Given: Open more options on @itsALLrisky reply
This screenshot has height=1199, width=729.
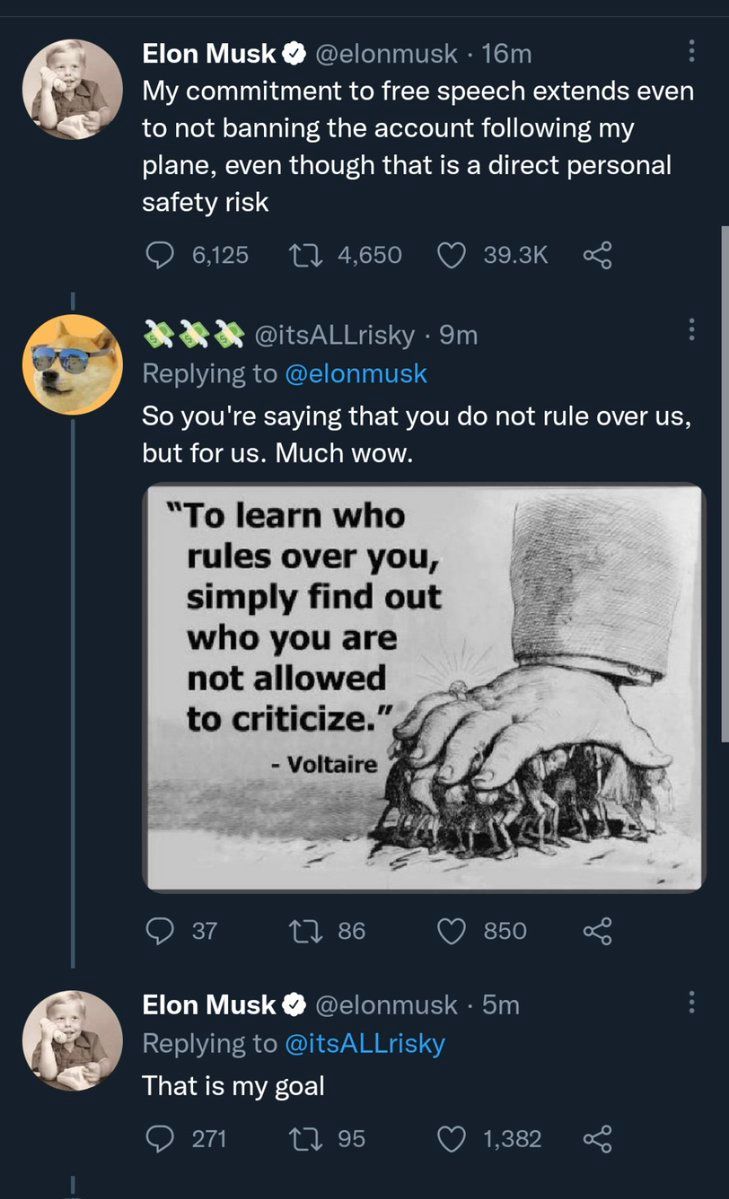Looking at the screenshot, I should pos(691,328).
